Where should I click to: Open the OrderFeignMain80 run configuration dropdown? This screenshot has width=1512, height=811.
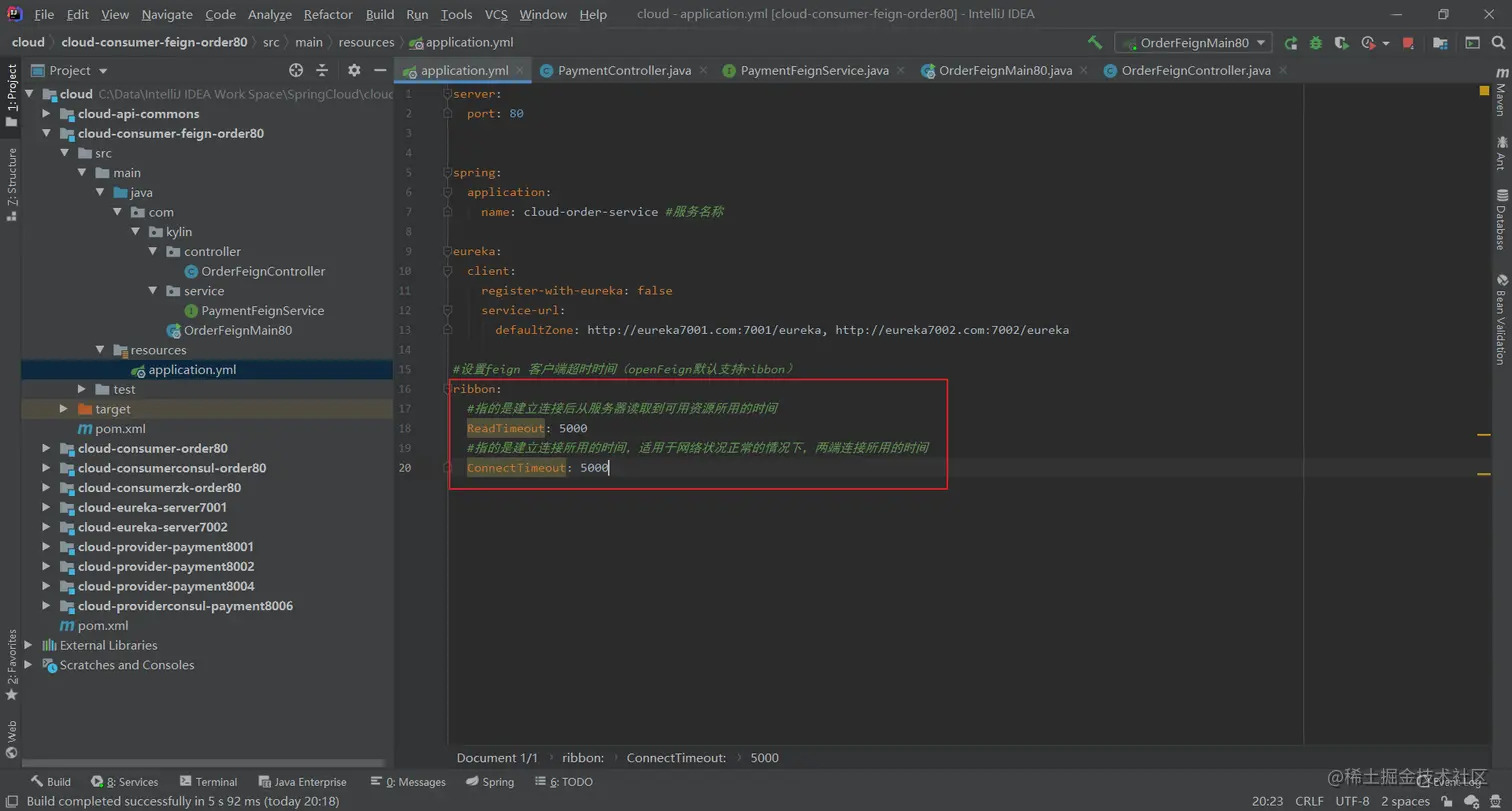coord(1193,43)
